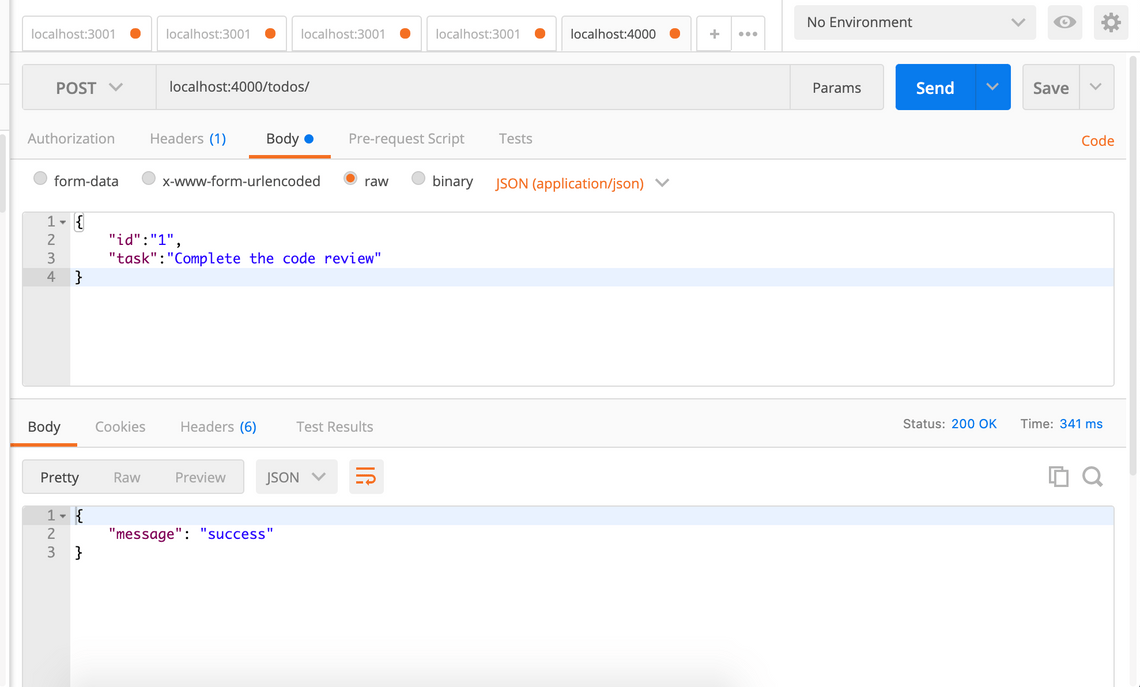This screenshot has width=1140, height=687.
Task: Open the tab options three-dots menu
Action: tap(747, 34)
